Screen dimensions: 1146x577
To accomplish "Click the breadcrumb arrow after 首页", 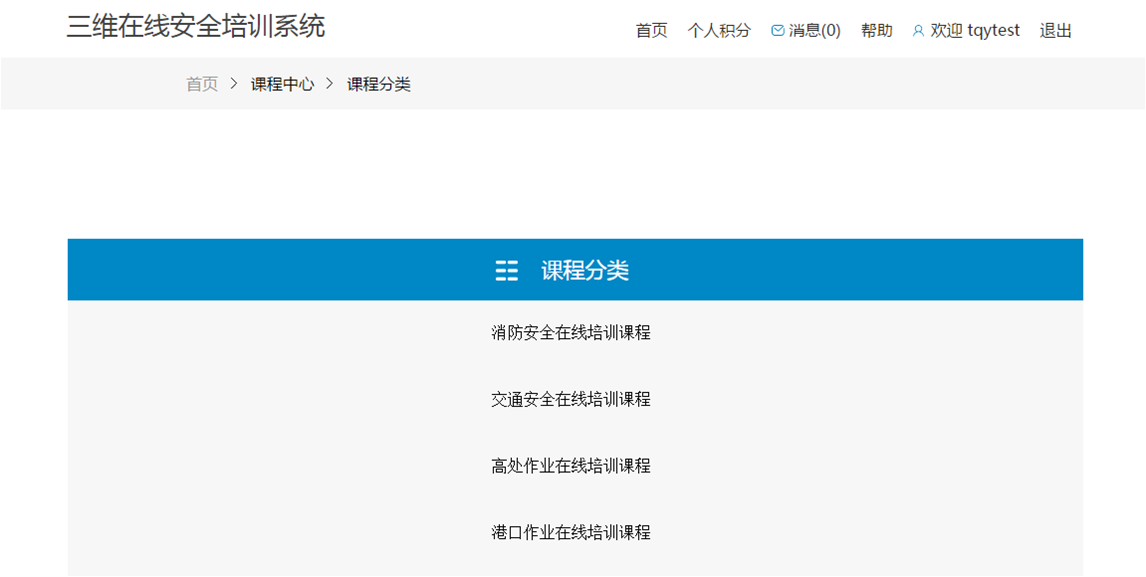I will (x=234, y=84).
